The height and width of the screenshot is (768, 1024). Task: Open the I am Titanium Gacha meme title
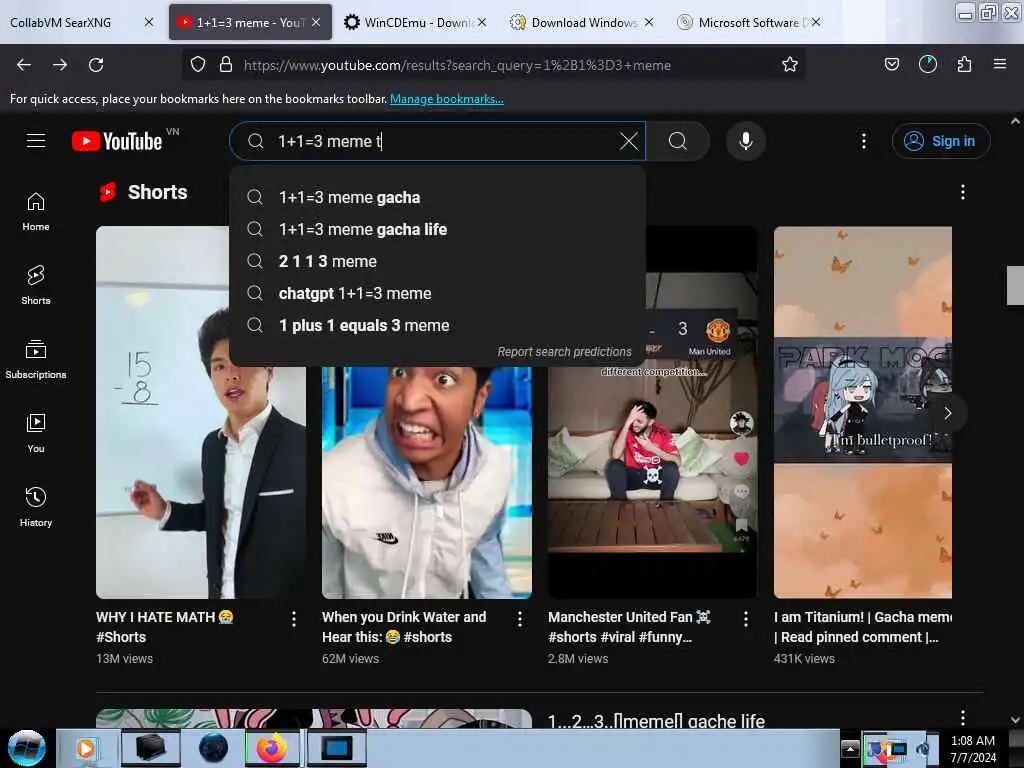tap(863, 627)
